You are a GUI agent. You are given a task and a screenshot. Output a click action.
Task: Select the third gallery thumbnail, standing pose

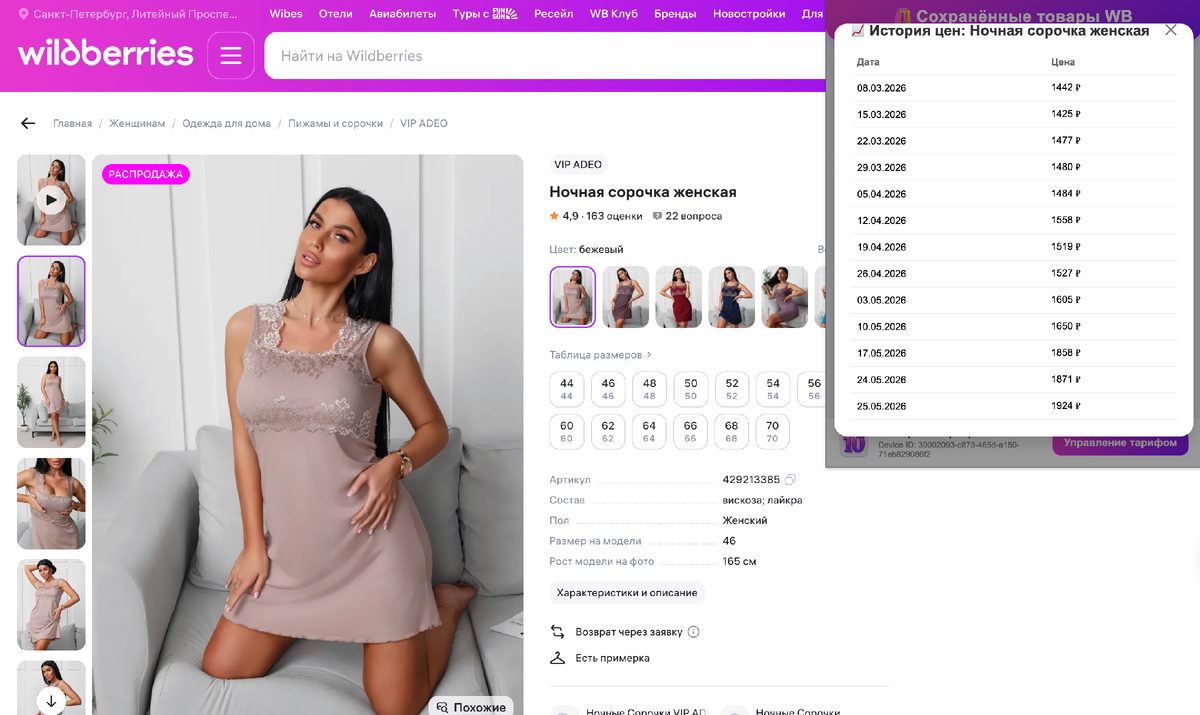coord(51,402)
